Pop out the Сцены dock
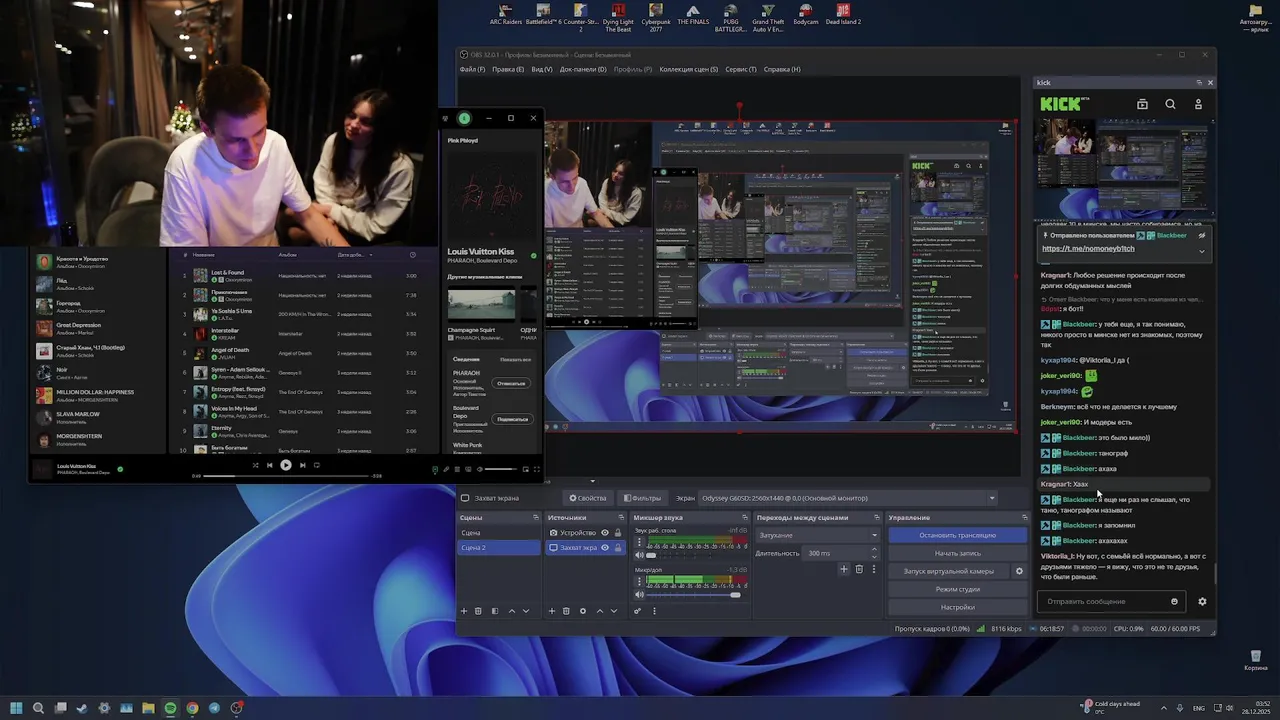The image size is (1280, 720). [536, 518]
